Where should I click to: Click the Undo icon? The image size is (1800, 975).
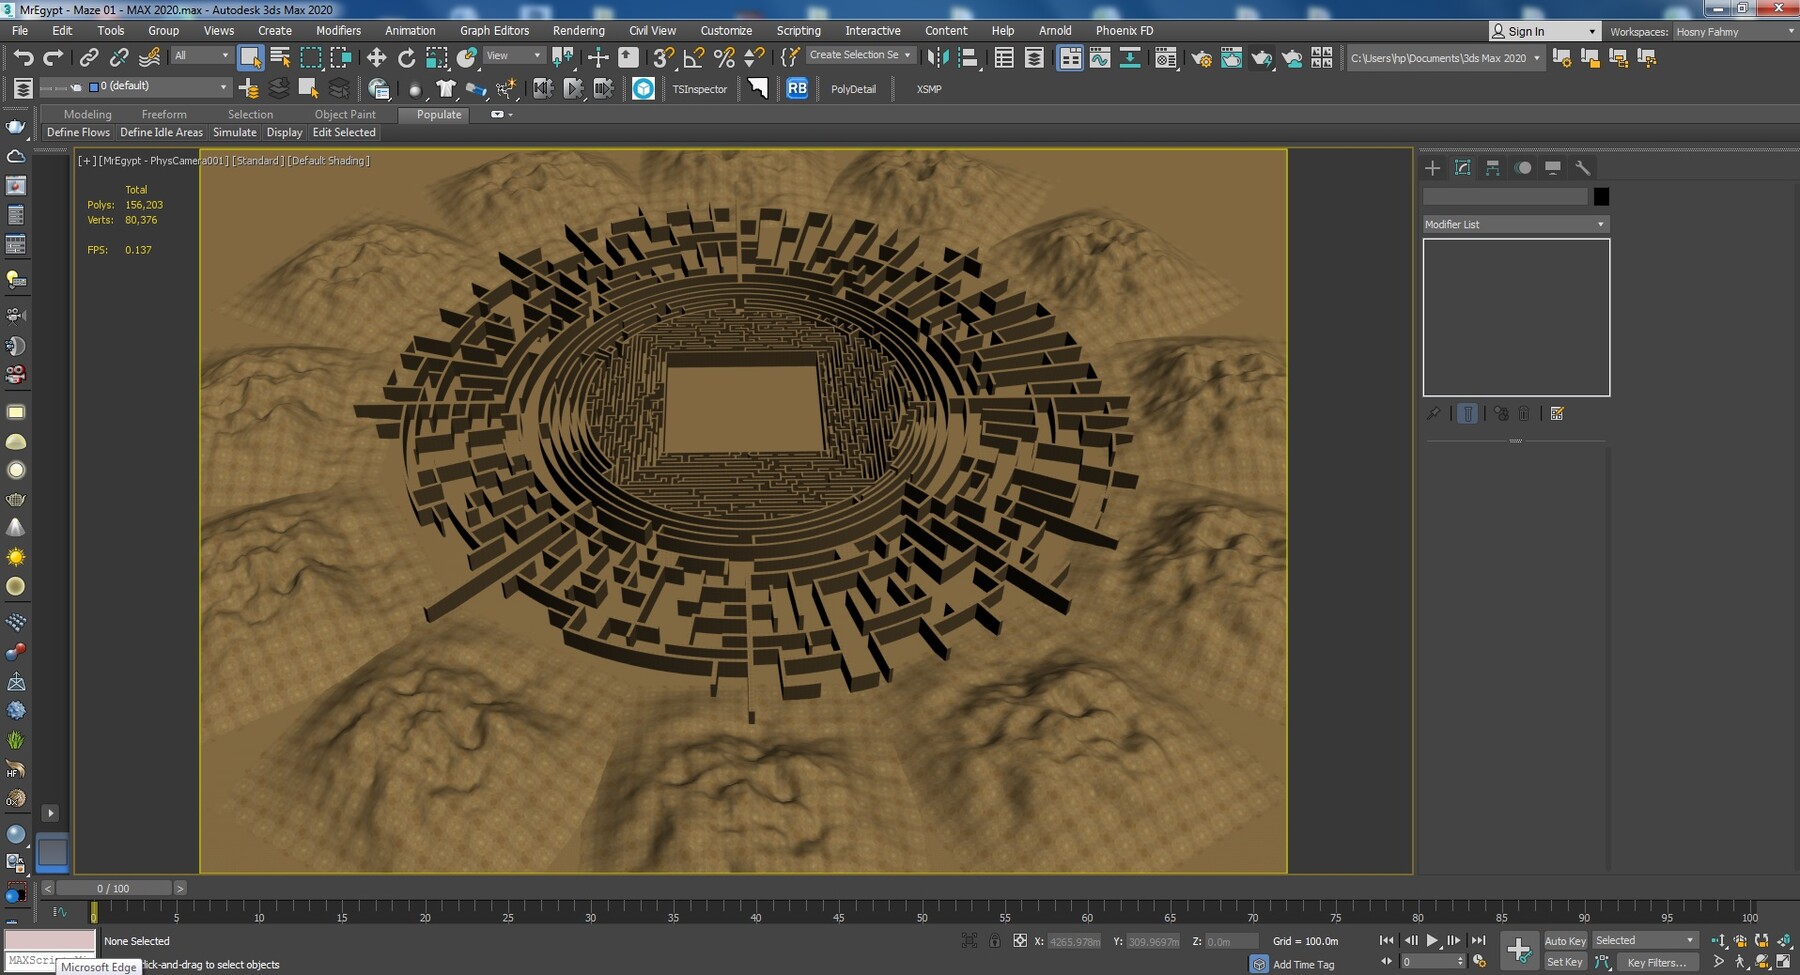[24, 57]
